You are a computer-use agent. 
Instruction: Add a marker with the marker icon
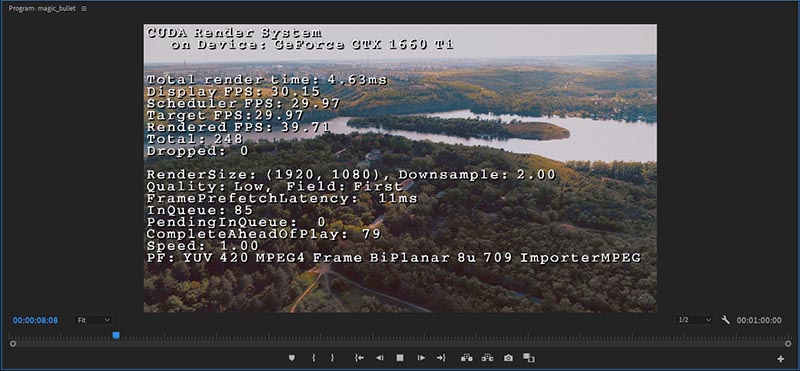pos(291,358)
